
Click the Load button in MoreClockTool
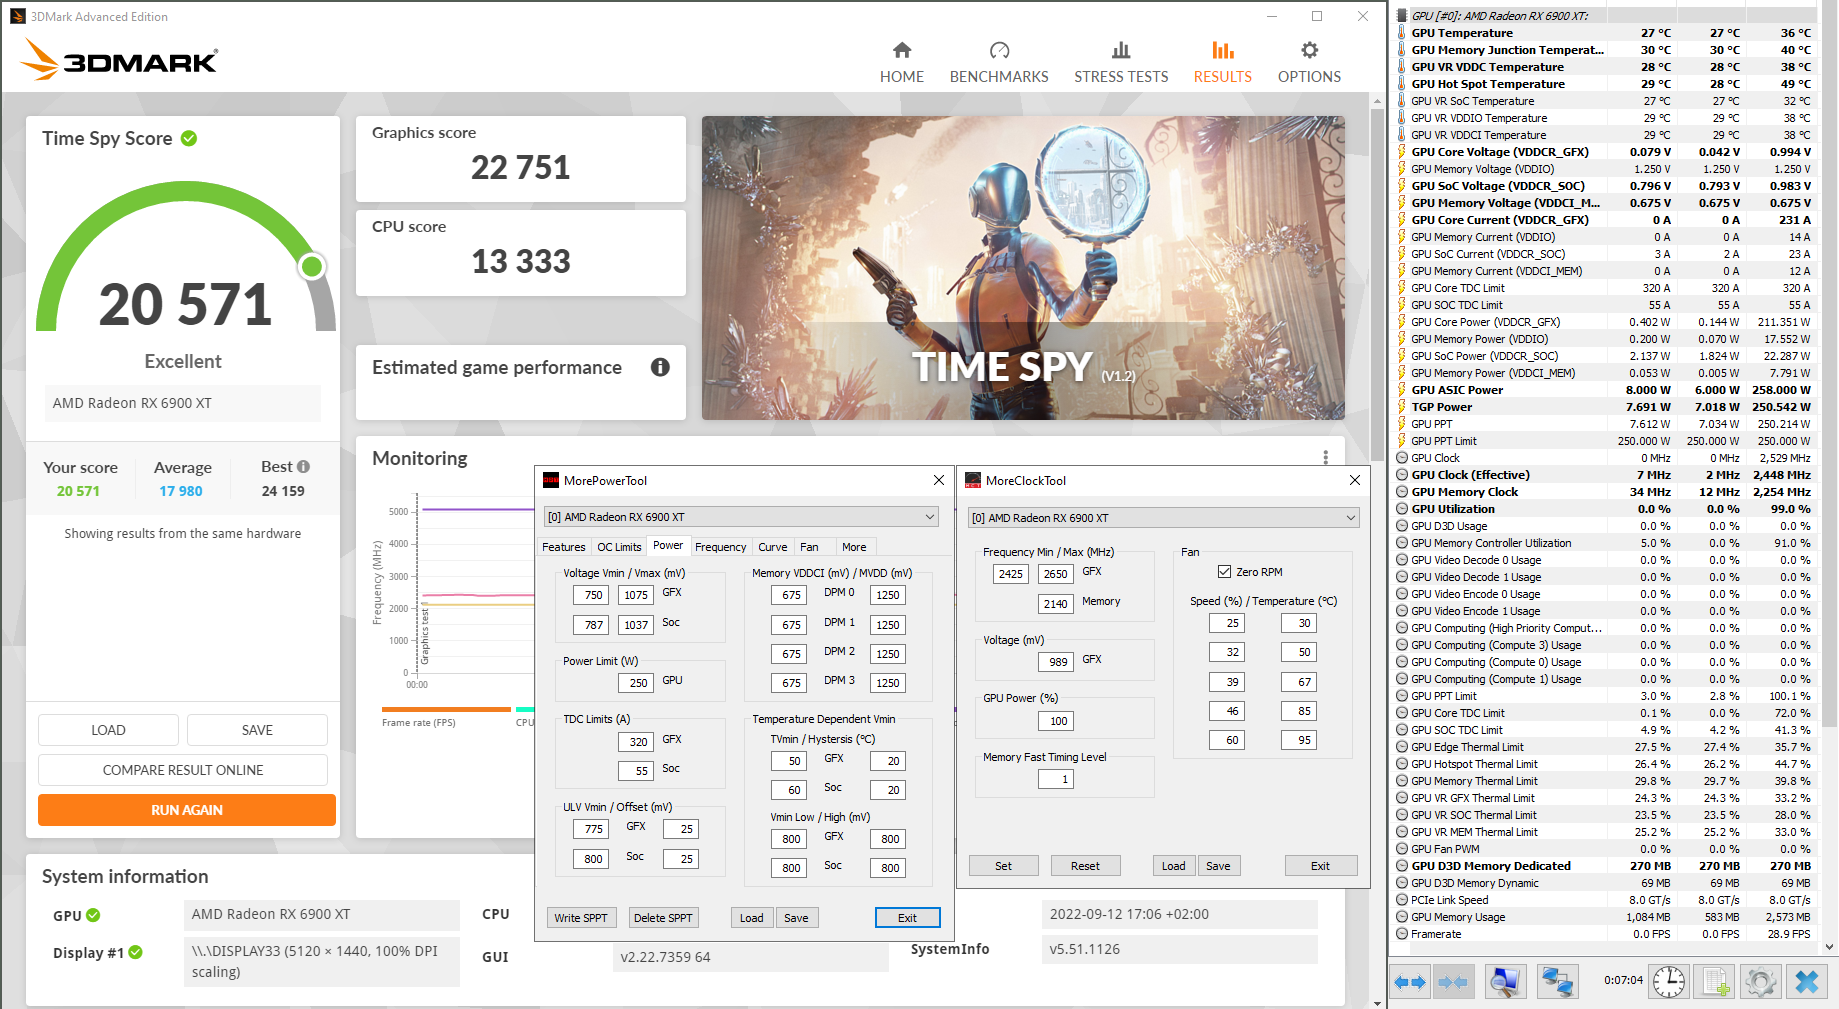tap(1174, 866)
